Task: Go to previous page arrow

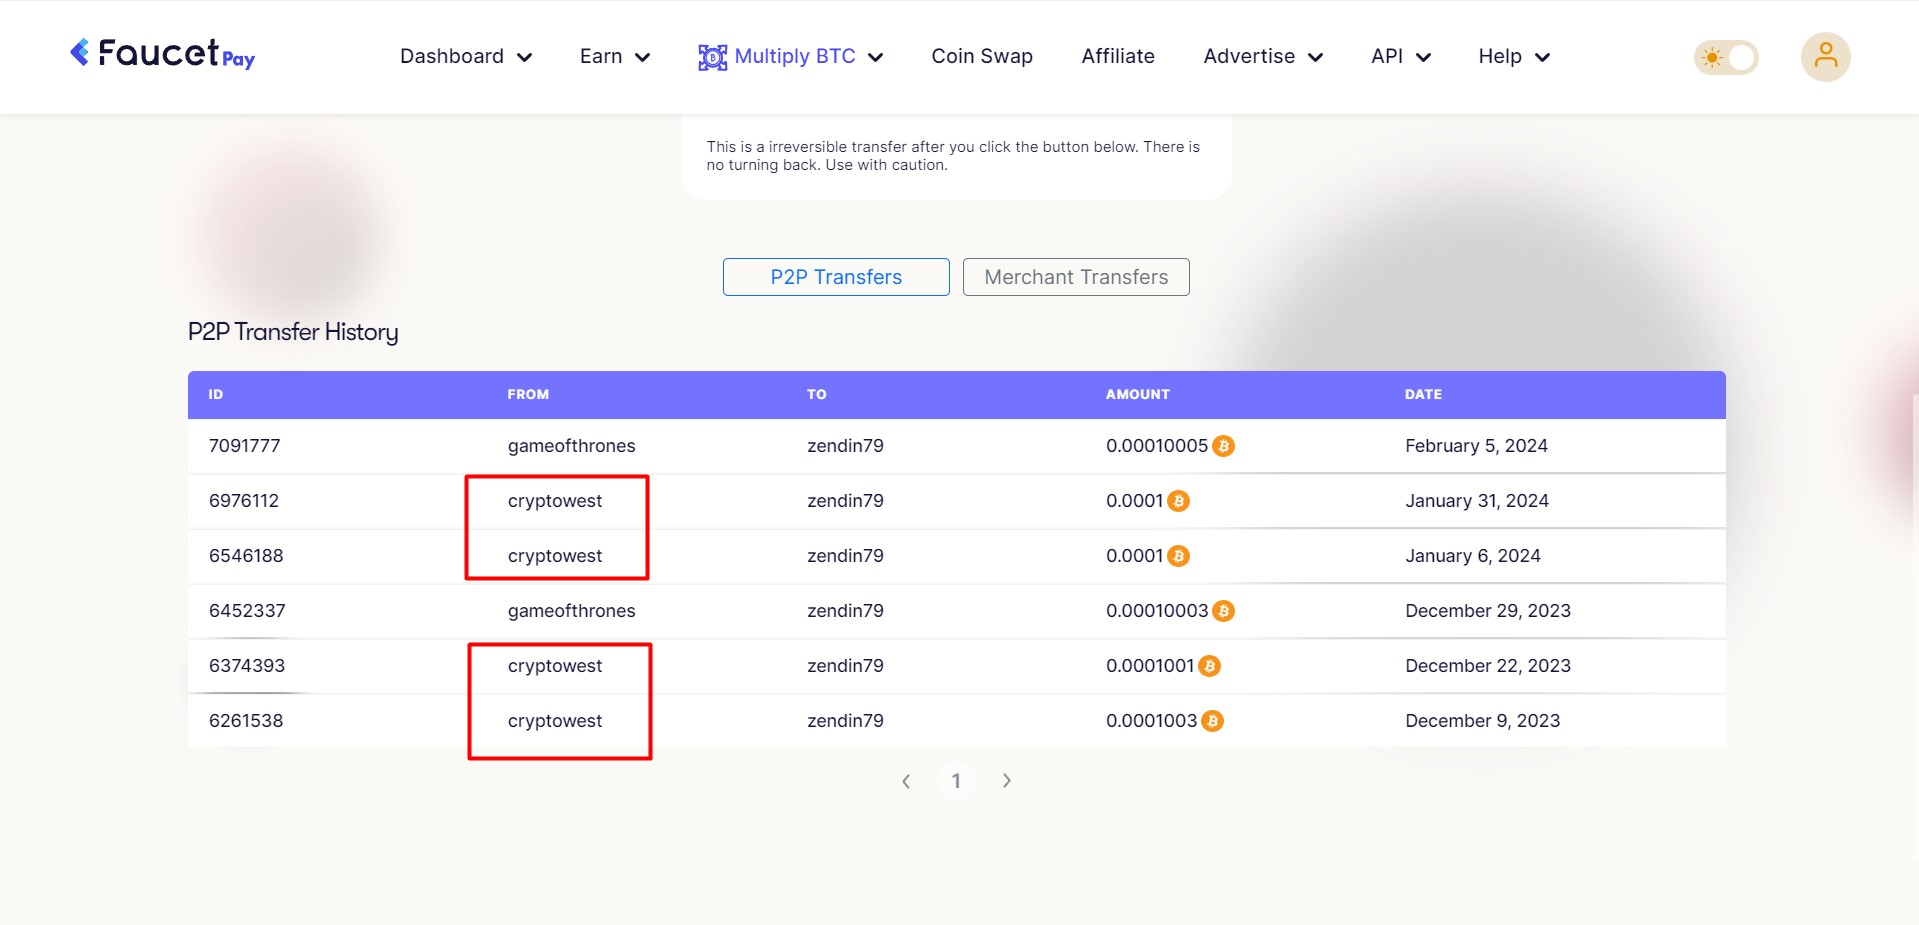Action: point(906,781)
